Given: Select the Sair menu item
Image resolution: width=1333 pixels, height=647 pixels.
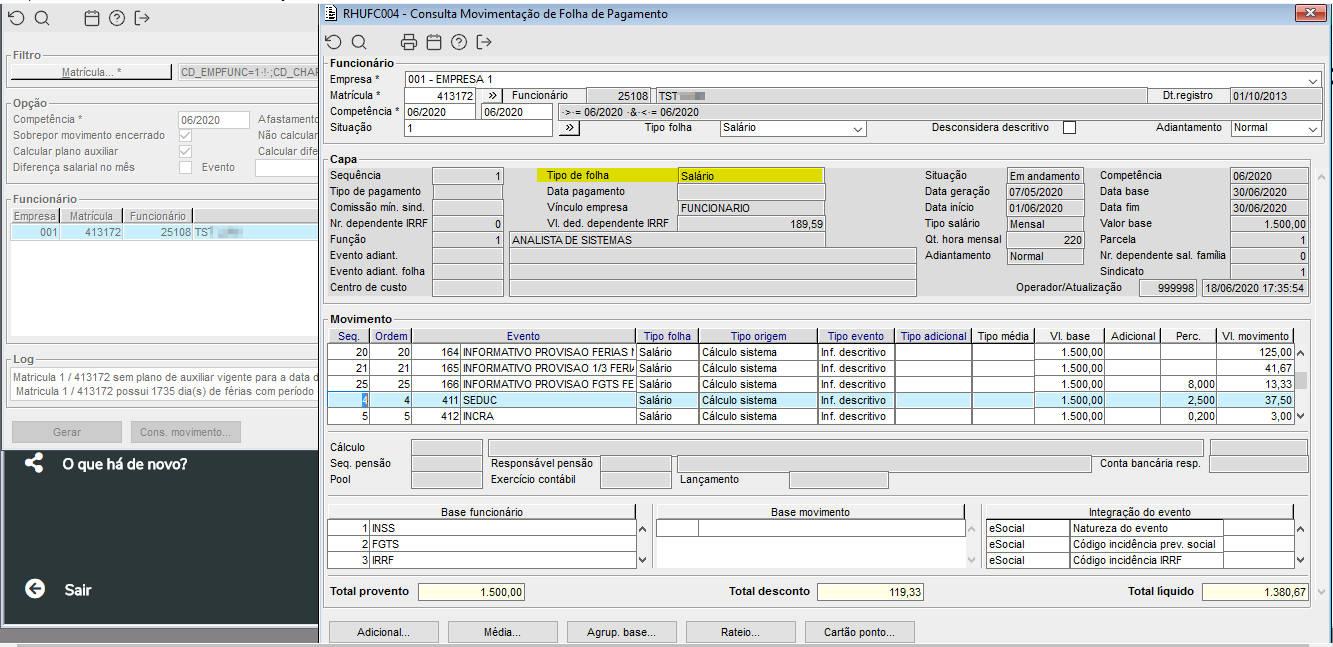Looking at the screenshot, I should point(78,590).
